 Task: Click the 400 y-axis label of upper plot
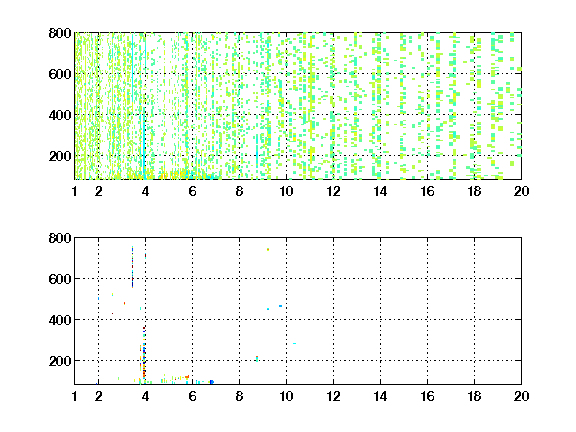pos(60,115)
